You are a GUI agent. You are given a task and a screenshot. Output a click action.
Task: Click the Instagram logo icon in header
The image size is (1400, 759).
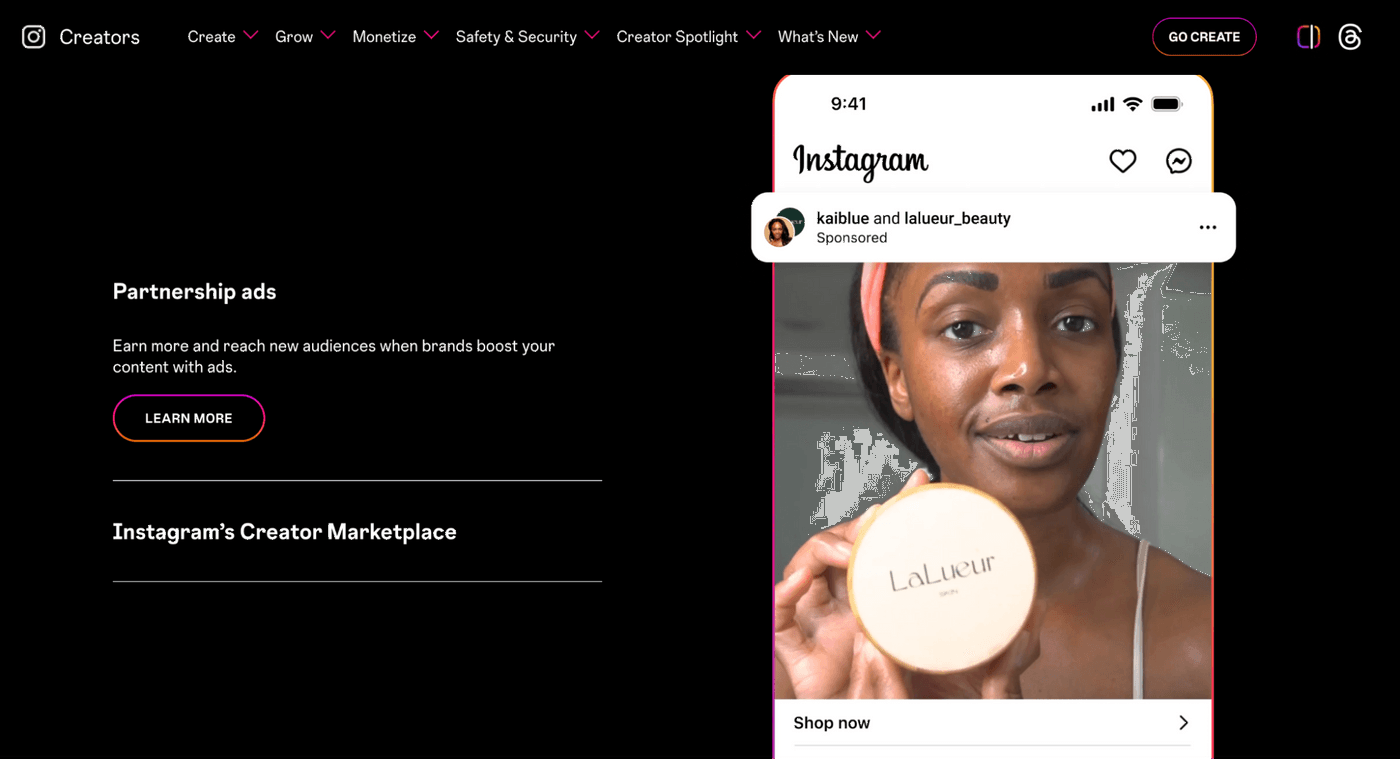coord(34,37)
